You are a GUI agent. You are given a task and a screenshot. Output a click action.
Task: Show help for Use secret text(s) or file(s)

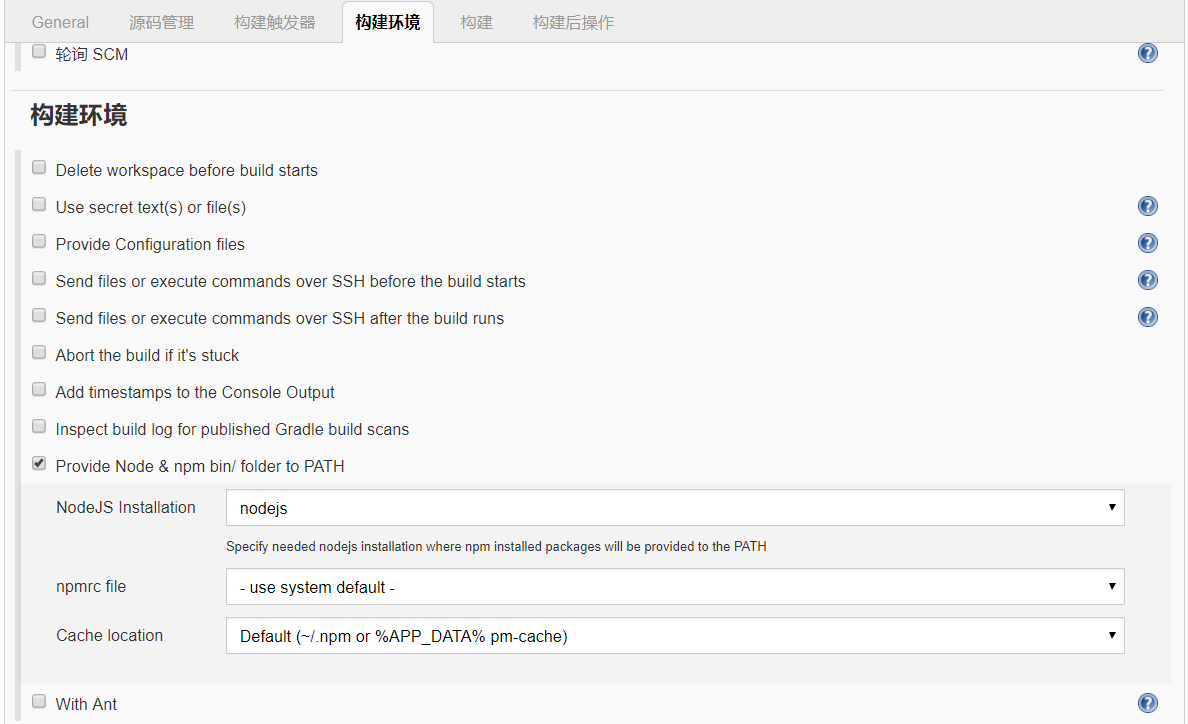click(1148, 206)
